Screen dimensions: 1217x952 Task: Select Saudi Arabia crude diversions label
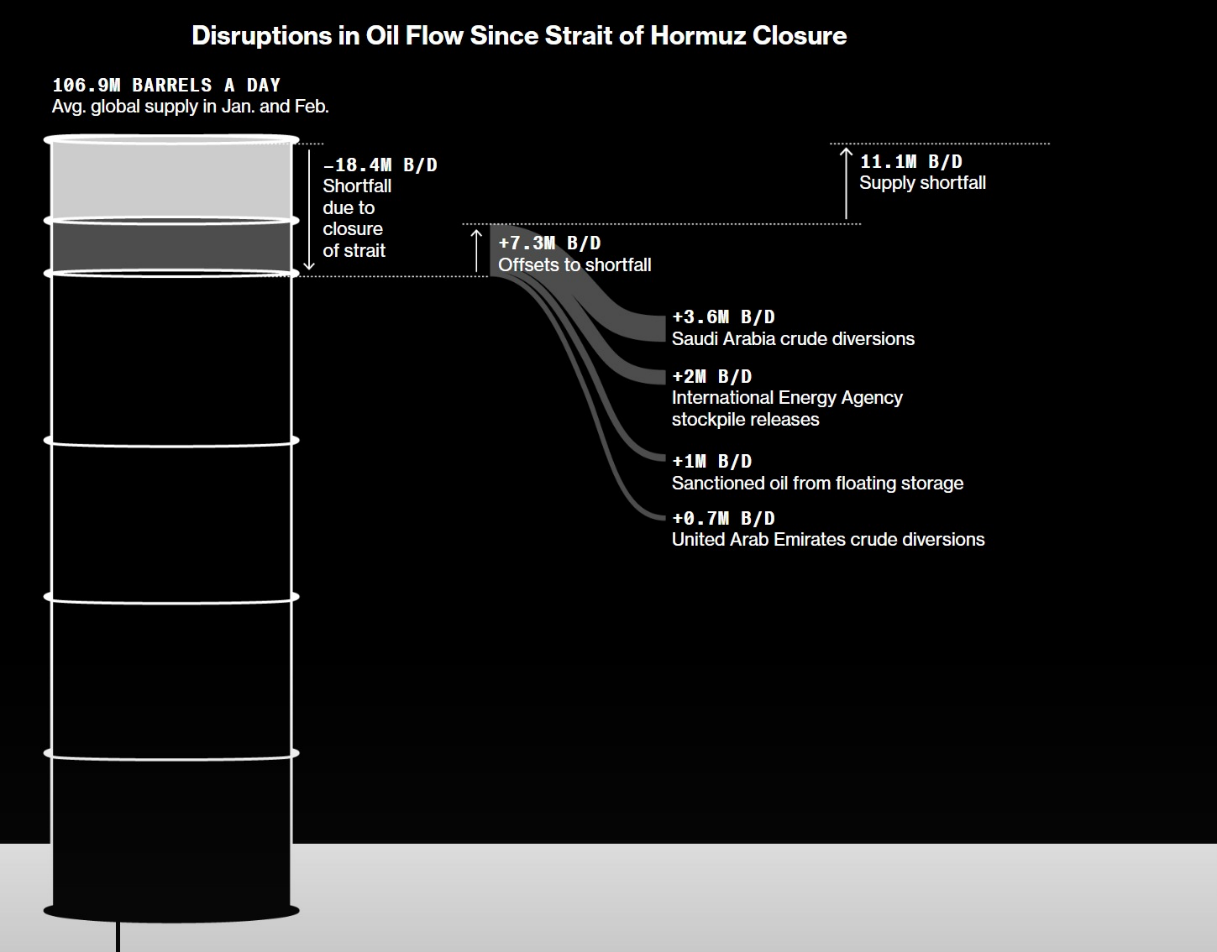792,339
